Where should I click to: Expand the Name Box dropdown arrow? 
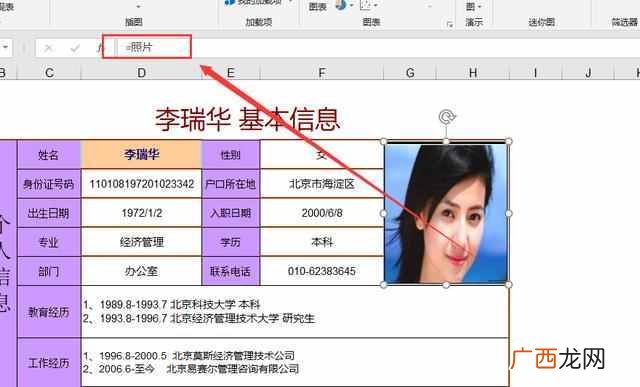[5, 47]
